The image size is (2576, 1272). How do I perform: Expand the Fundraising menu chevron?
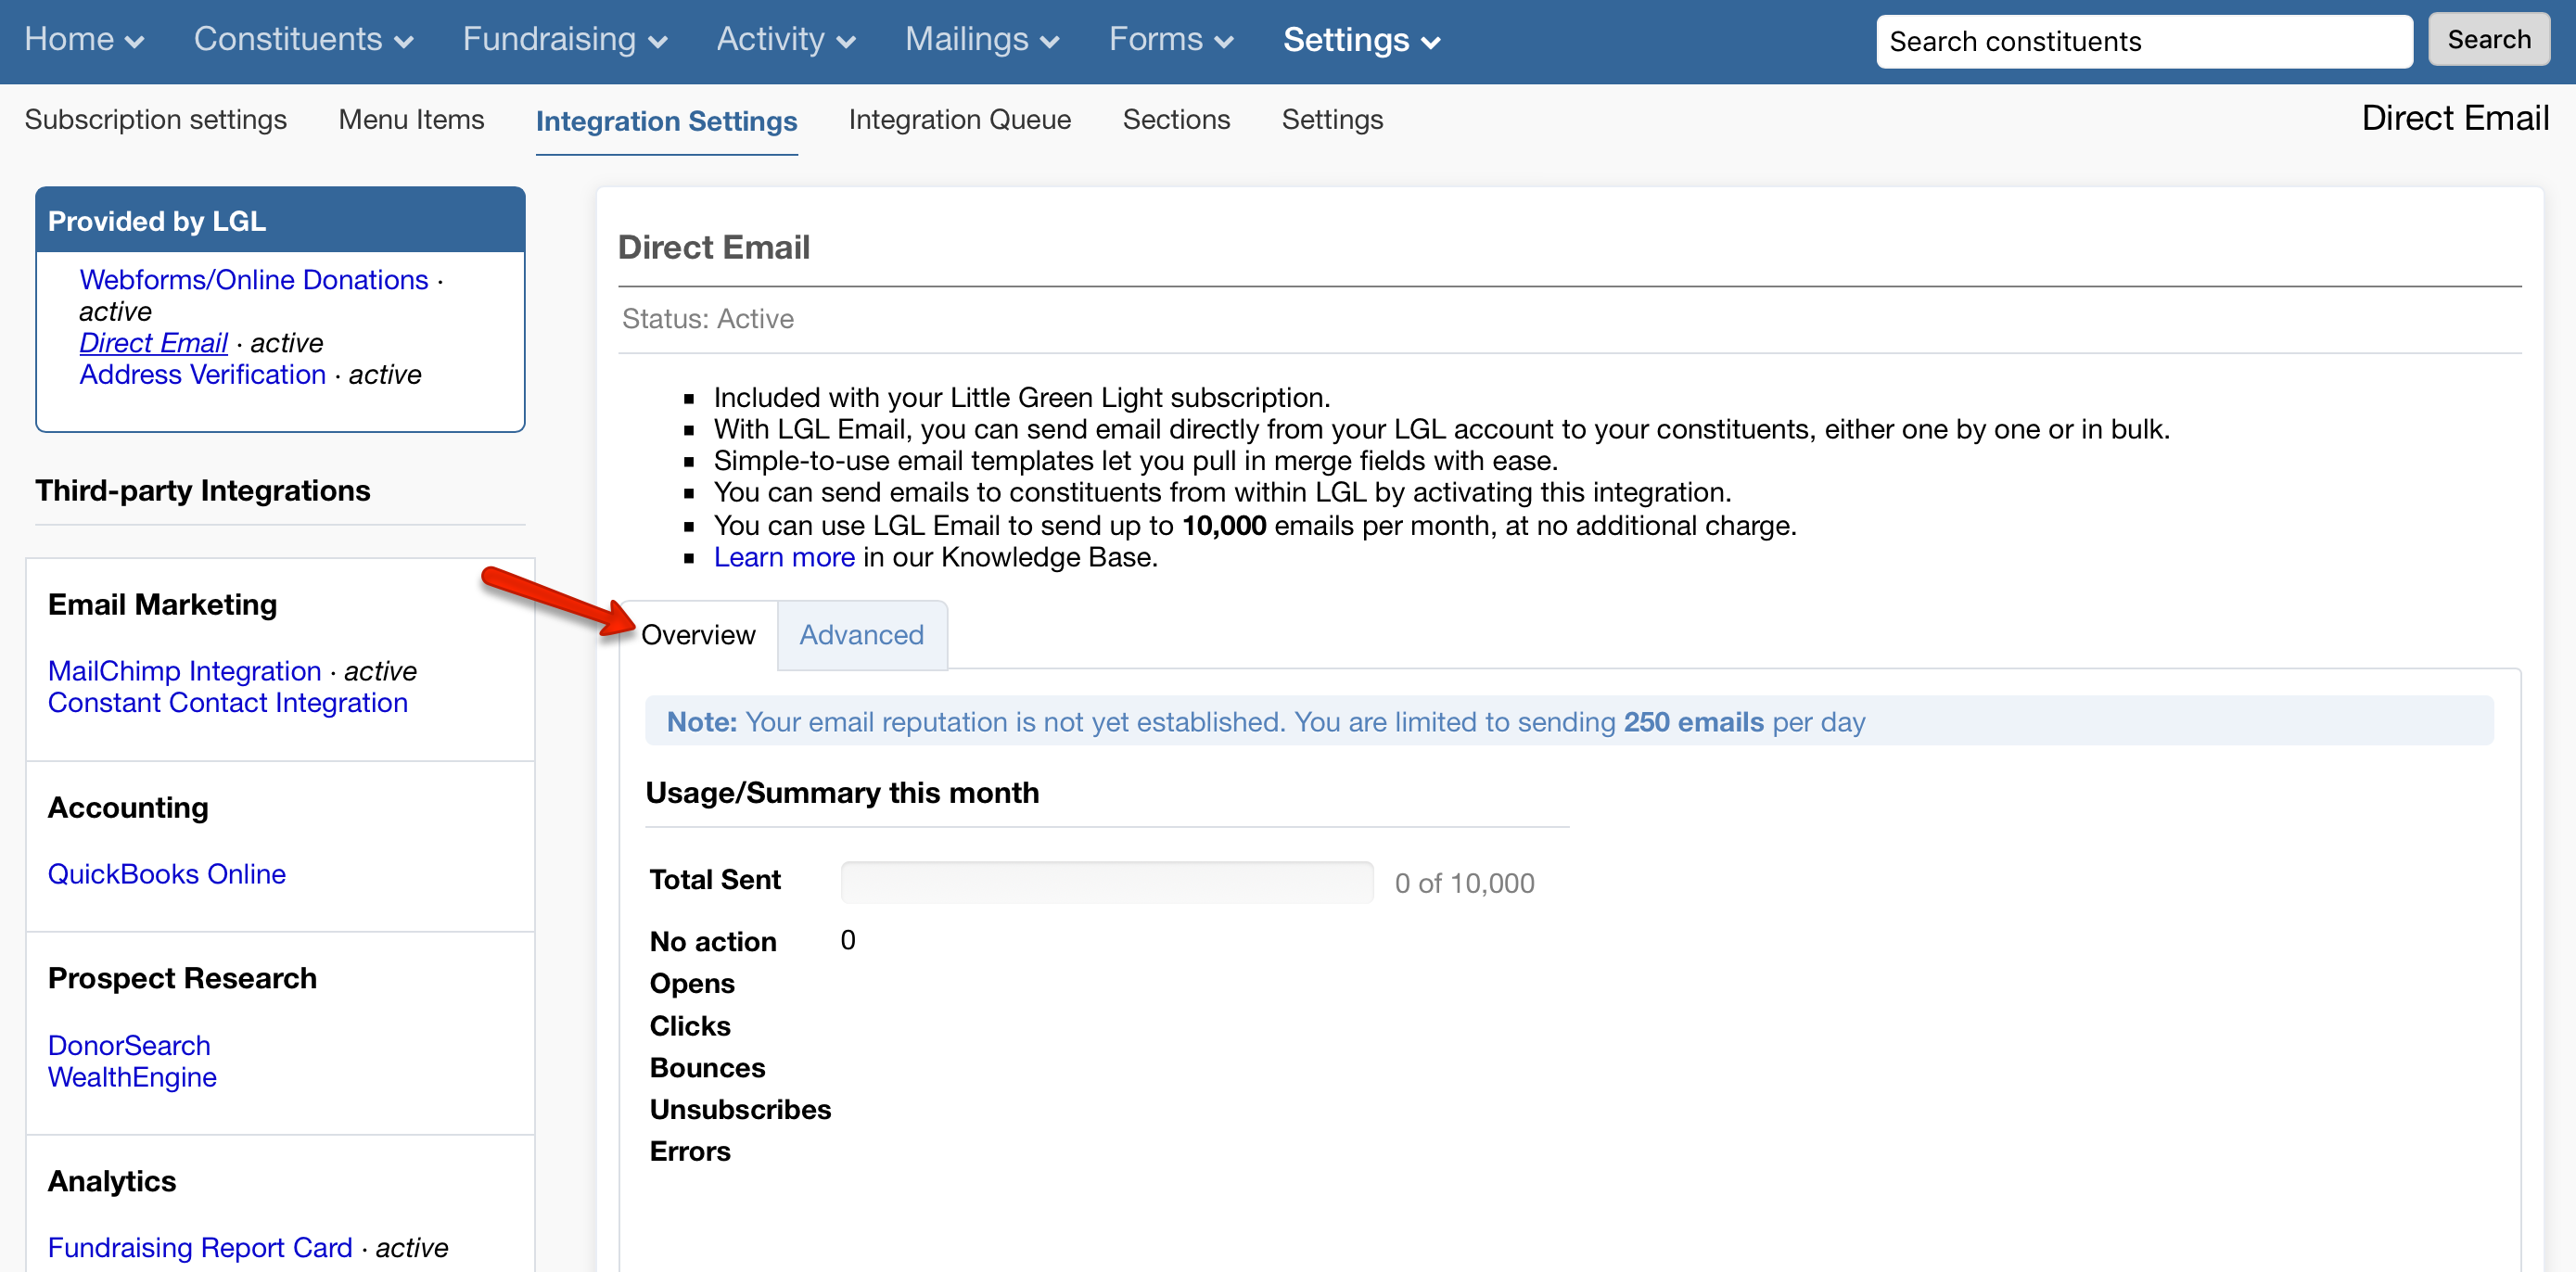(x=657, y=42)
